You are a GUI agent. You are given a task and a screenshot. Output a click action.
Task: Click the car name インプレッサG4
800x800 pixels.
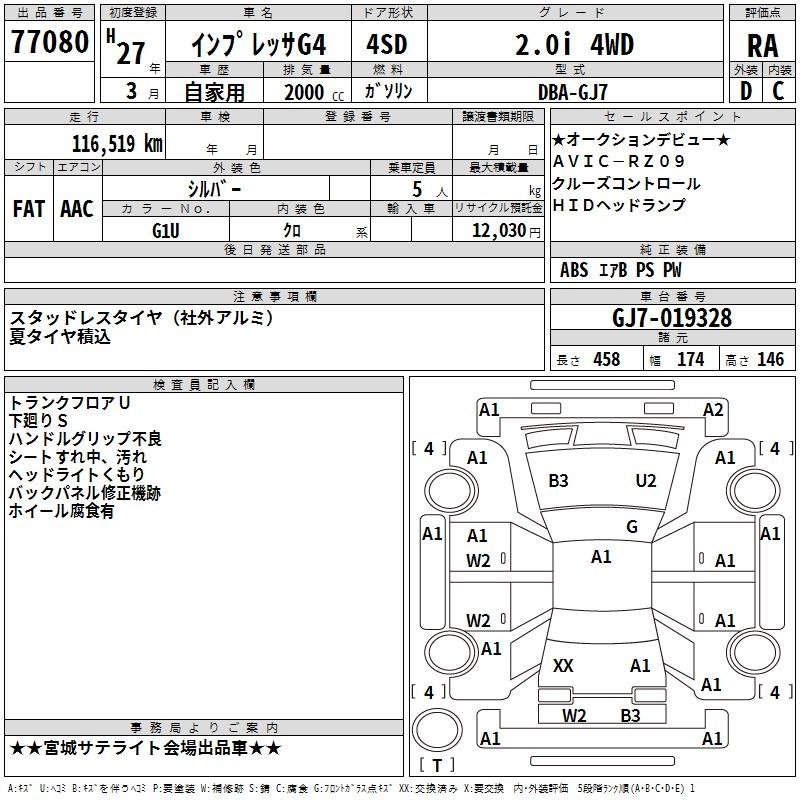tap(258, 44)
